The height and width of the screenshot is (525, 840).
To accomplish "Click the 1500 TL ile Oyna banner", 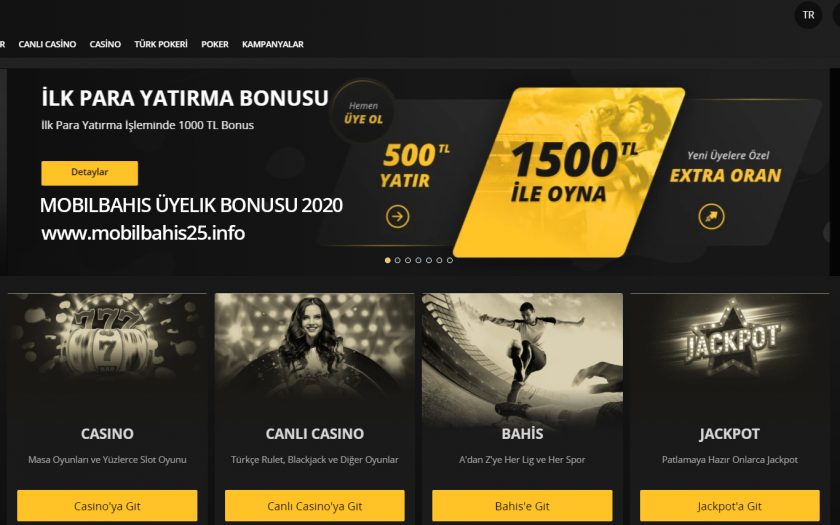I will [x=569, y=172].
